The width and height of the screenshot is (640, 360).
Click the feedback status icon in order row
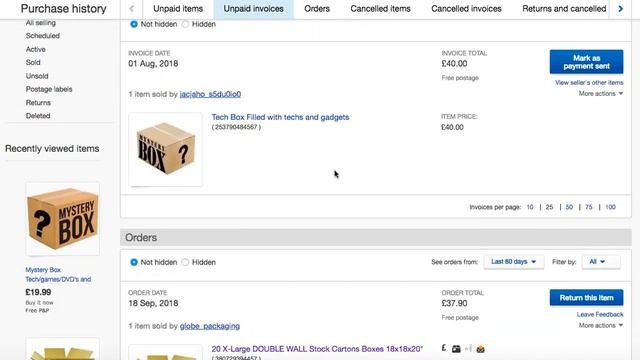tap(480, 349)
